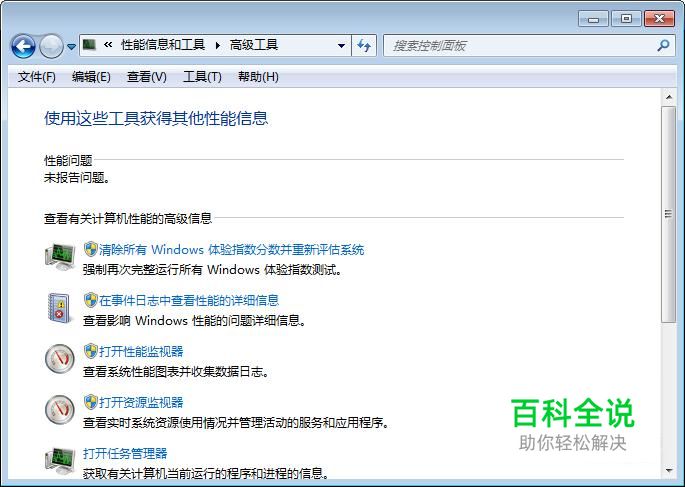
Task: Open 在事件日志中查看性能的详细信息 link
Action: coord(189,300)
